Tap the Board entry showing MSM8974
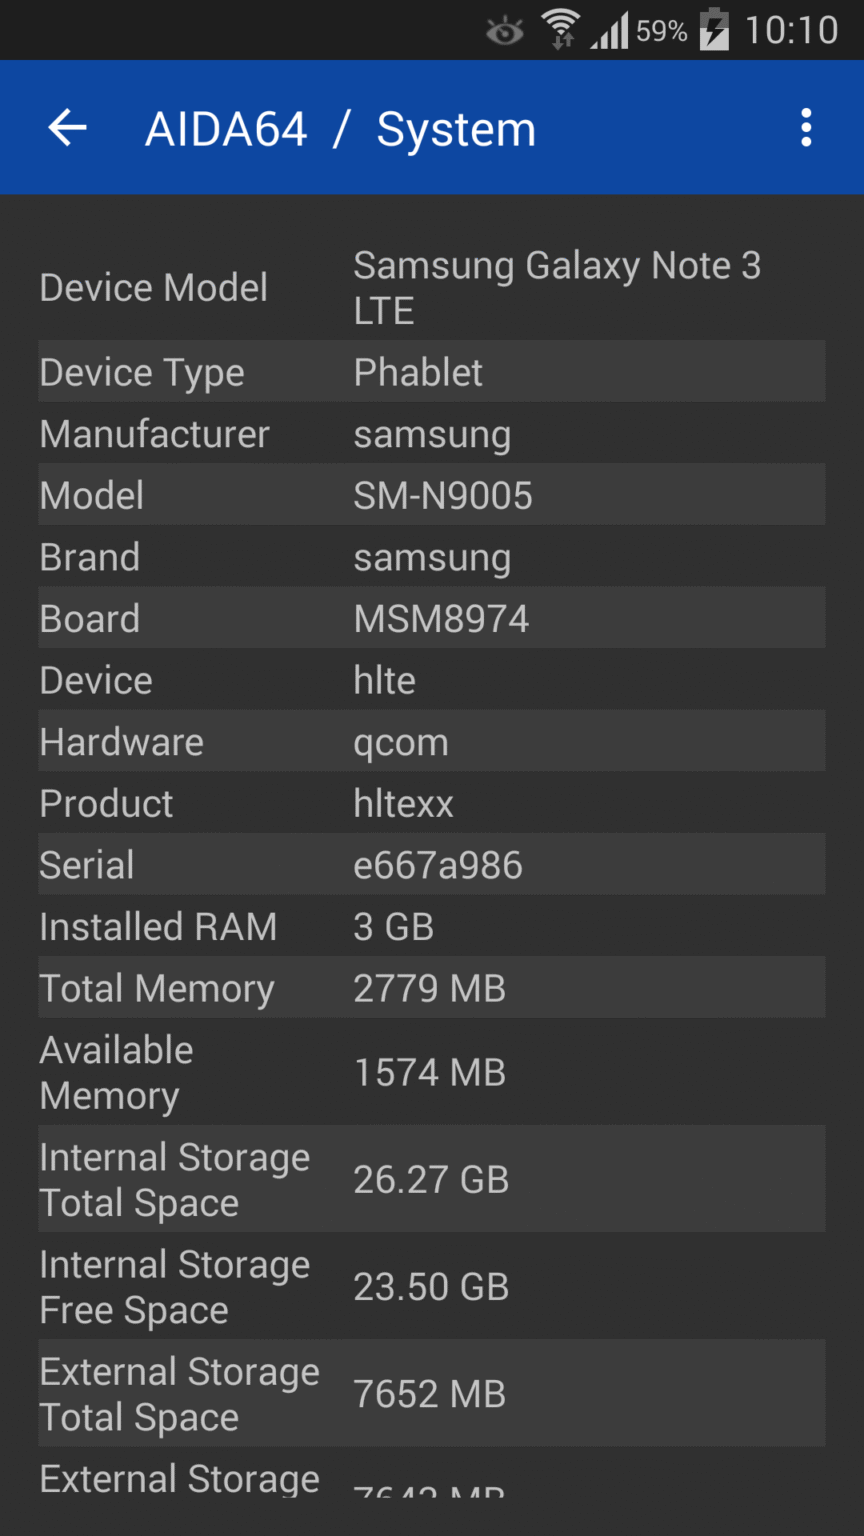864x1536 pixels. [x=441, y=617]
